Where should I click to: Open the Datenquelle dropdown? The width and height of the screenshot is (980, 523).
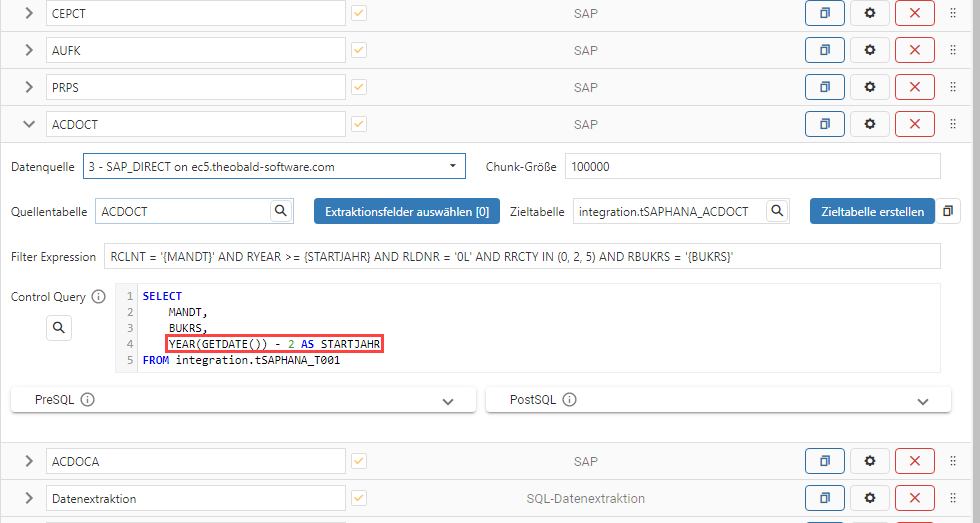tap(274, 166)
